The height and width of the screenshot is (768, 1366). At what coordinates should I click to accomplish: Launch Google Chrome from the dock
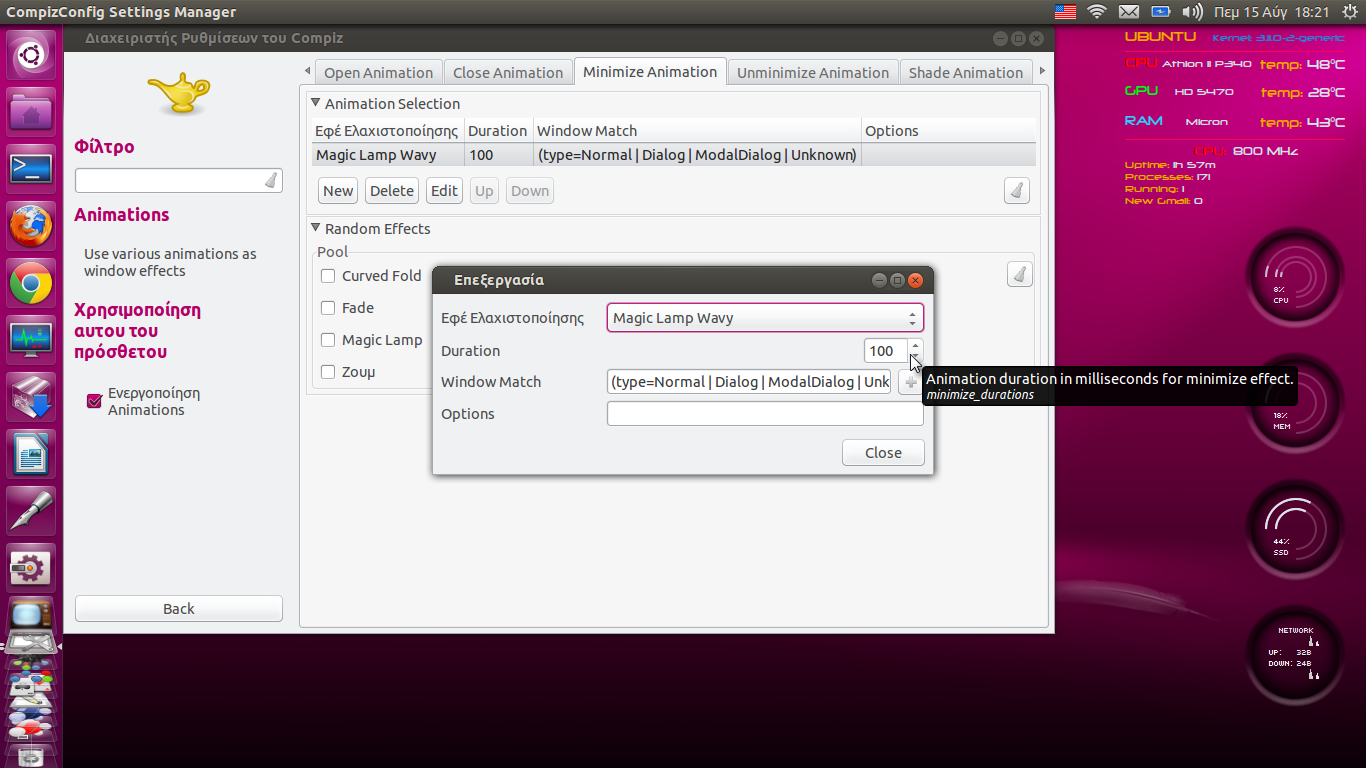pos(31,284)
